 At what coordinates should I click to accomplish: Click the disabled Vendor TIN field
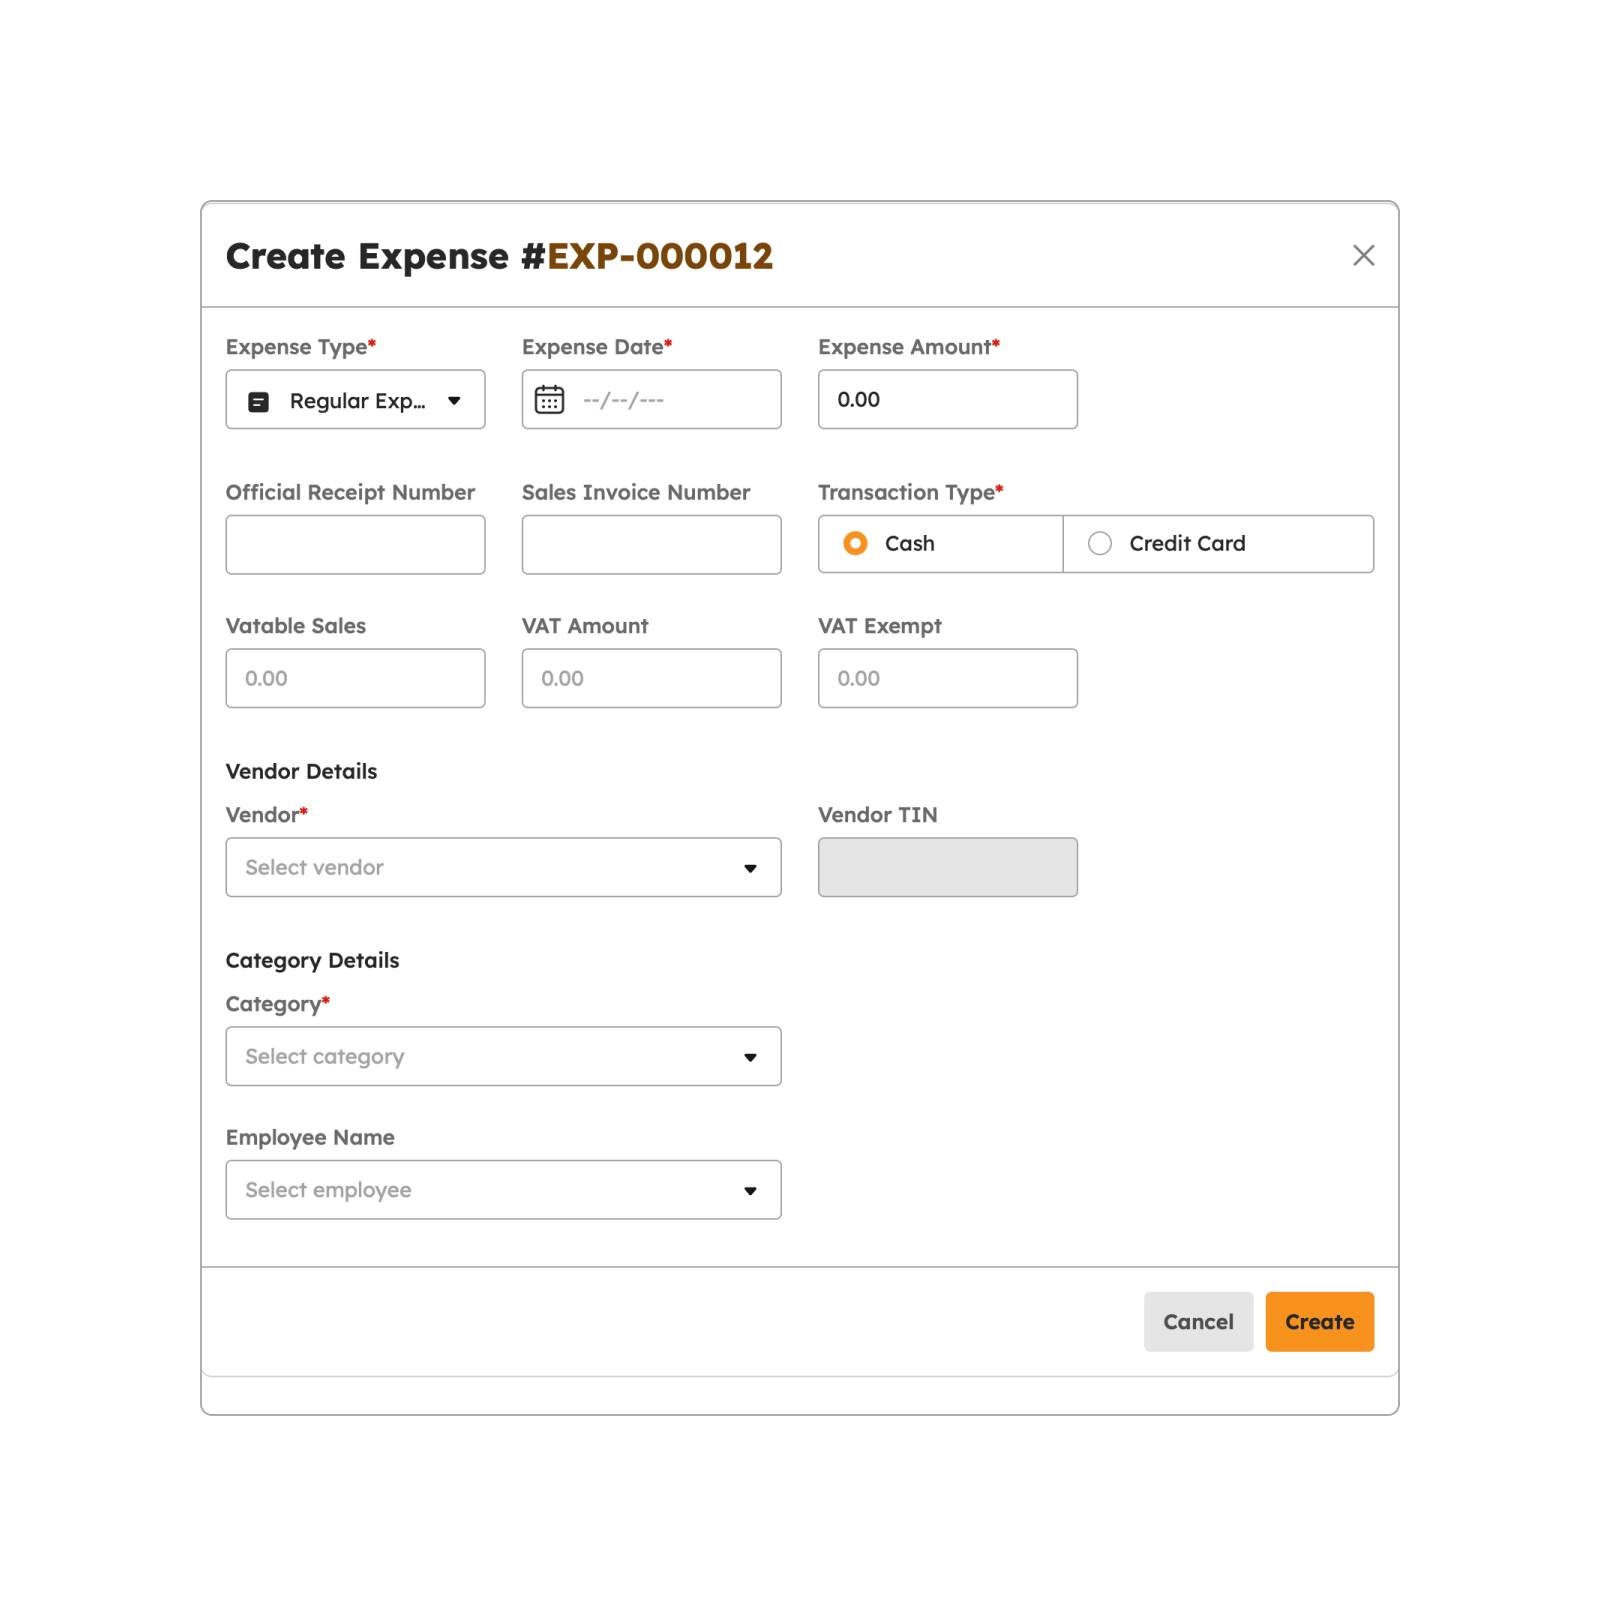[x=947, y=867]
